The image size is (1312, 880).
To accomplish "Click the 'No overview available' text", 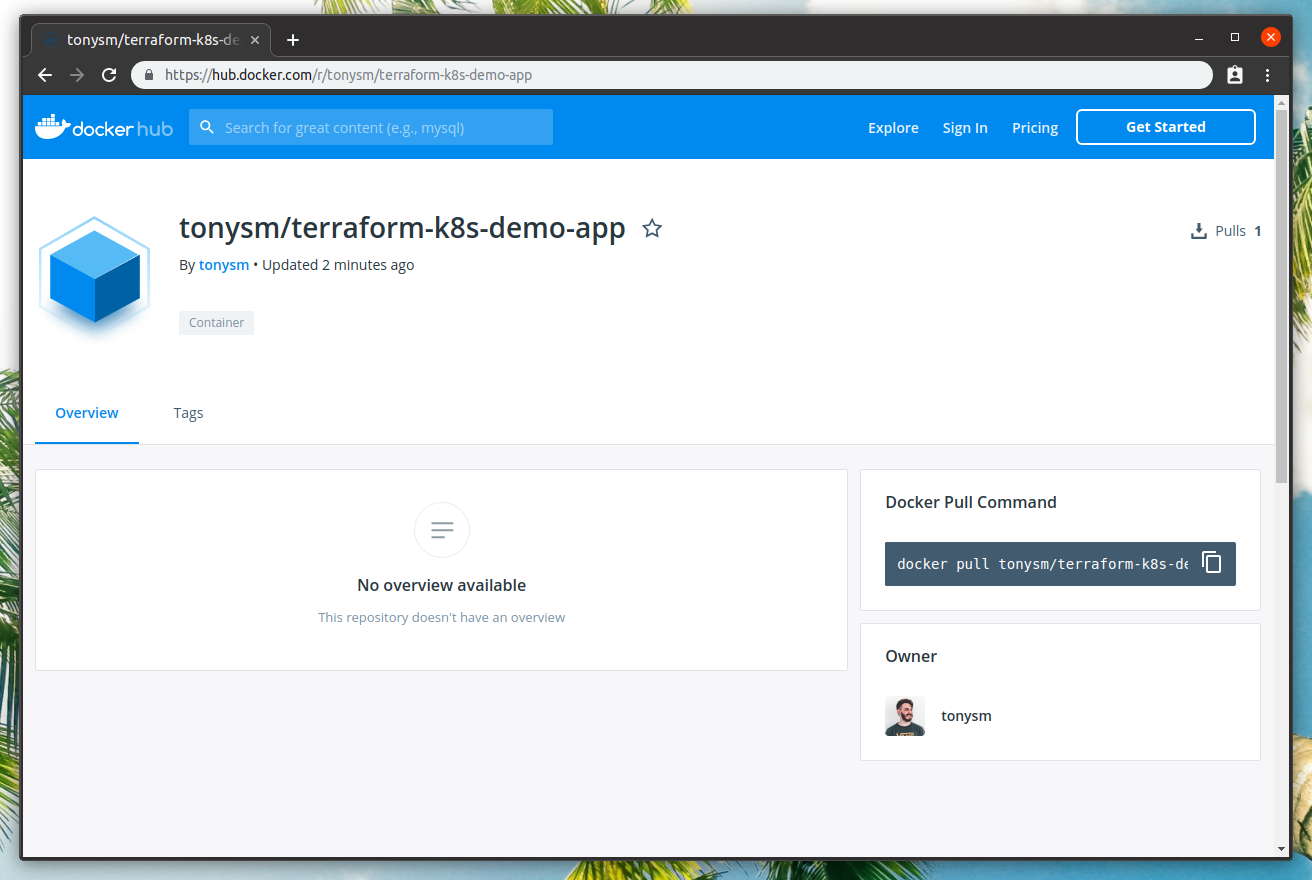I will tap(441, 585).
